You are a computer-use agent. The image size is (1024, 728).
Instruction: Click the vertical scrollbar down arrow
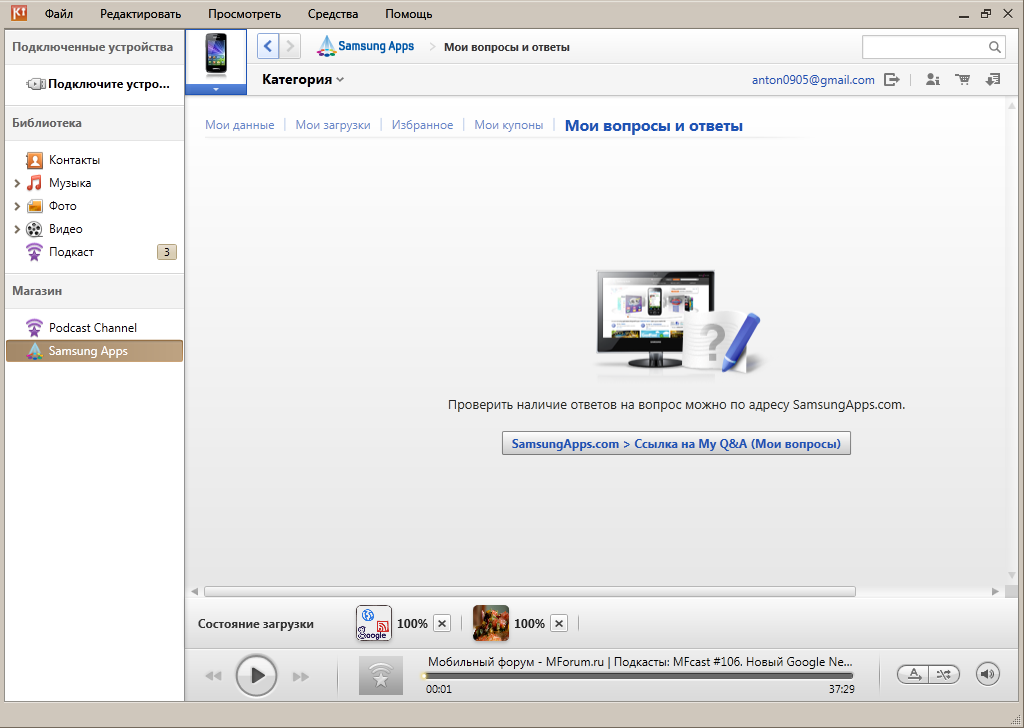pyautogui.click(x=1013, y=575)
